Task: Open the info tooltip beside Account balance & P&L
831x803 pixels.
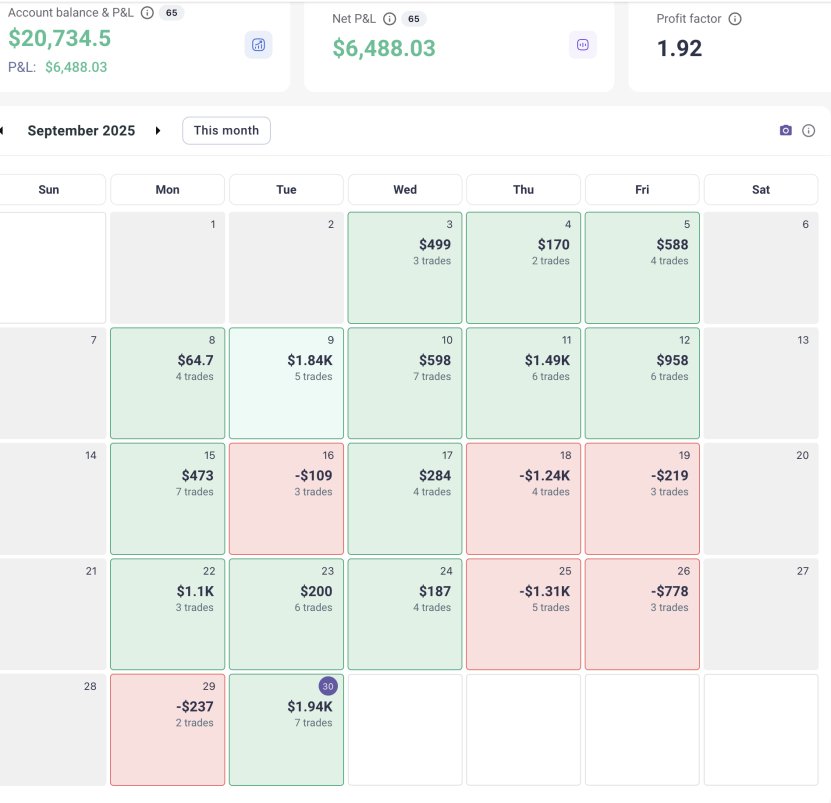Action: click(145, 13)
